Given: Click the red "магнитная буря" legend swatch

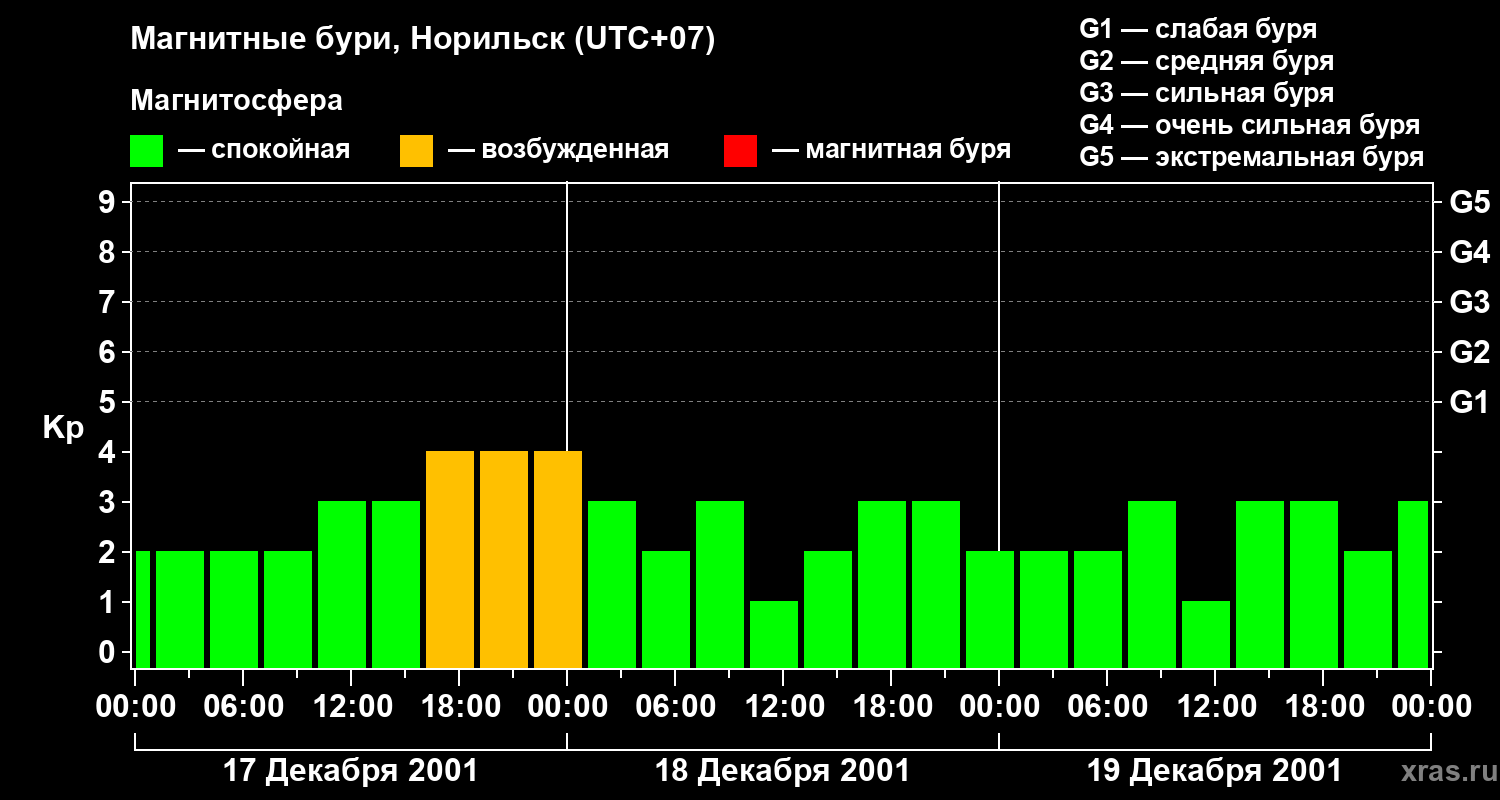Looking at the screenshot, I should [740, 151].
